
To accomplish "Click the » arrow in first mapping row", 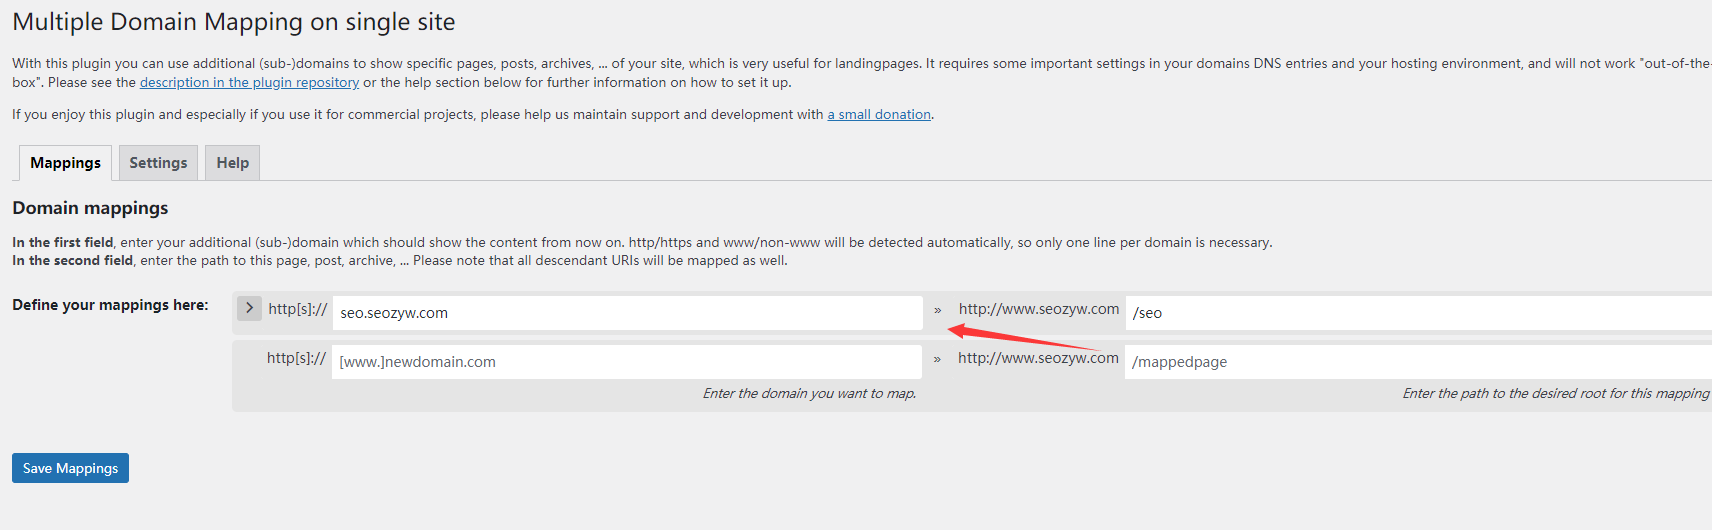I will [x=938, y=310].
